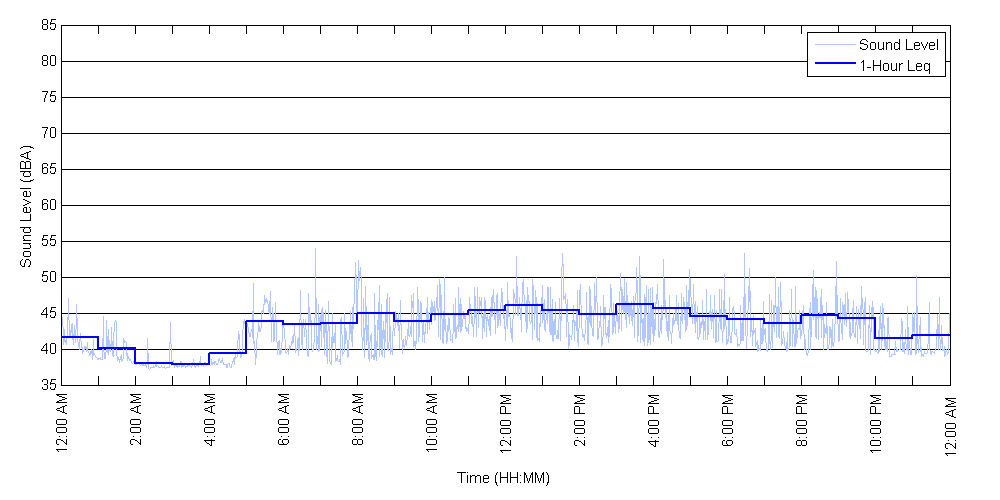Select the 10:00 PM x-axis tick label
The image size is (1000, 500).
876,425
